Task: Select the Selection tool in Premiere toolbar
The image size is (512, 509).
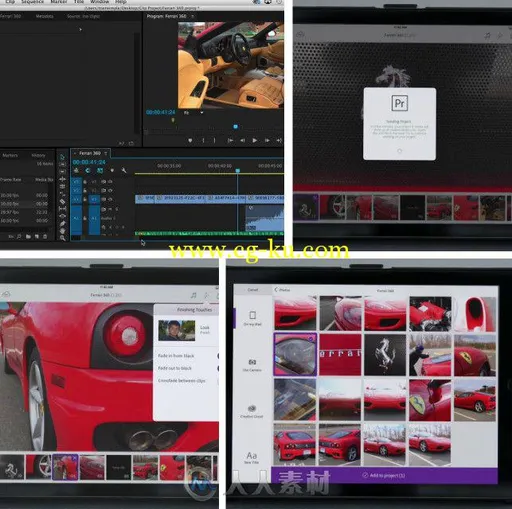Action: 62,157
